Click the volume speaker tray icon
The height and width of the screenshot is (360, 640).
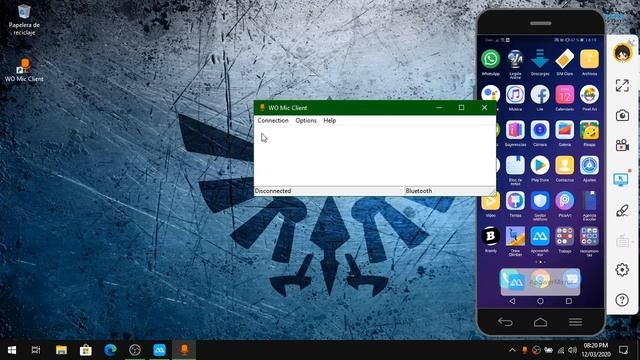pyautogui.click(x=573, y=350)
